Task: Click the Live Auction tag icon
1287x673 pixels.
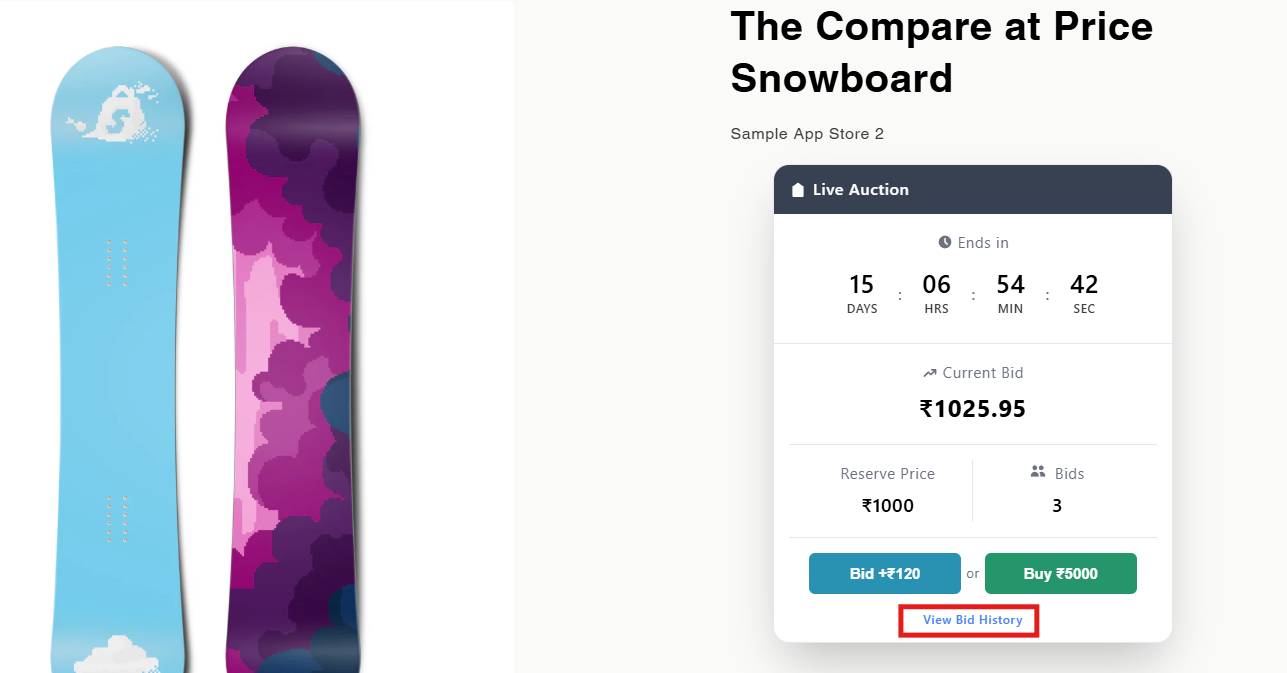Action: pos(798,190)
